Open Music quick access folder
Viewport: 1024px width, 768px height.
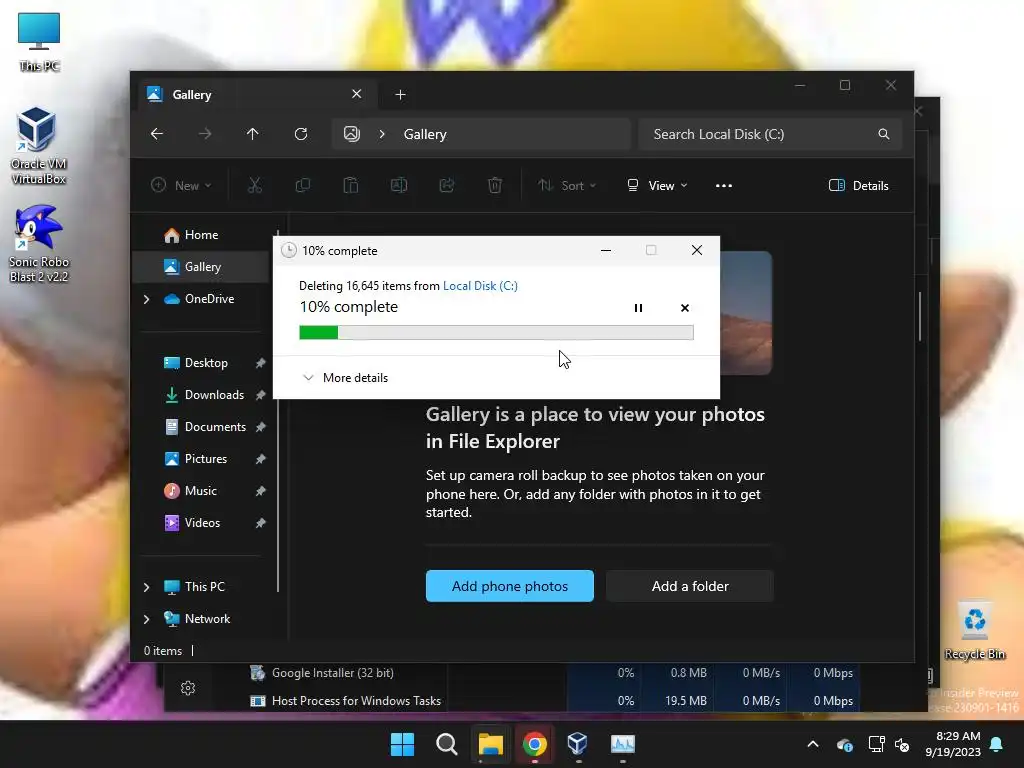[200, 491]
